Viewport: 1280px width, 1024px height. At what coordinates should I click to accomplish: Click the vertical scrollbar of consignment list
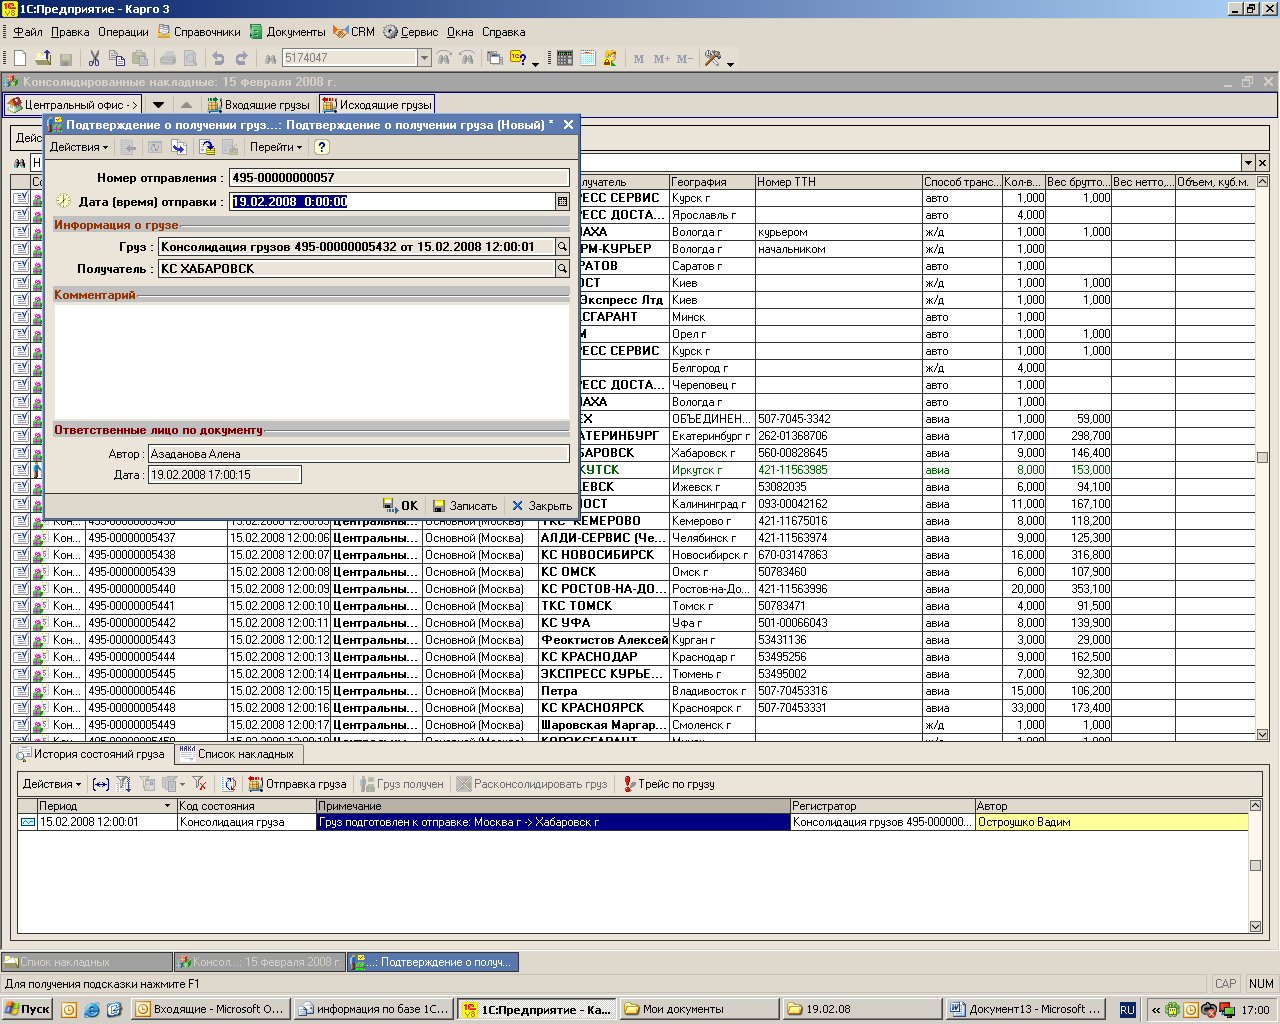[1262, 460]
